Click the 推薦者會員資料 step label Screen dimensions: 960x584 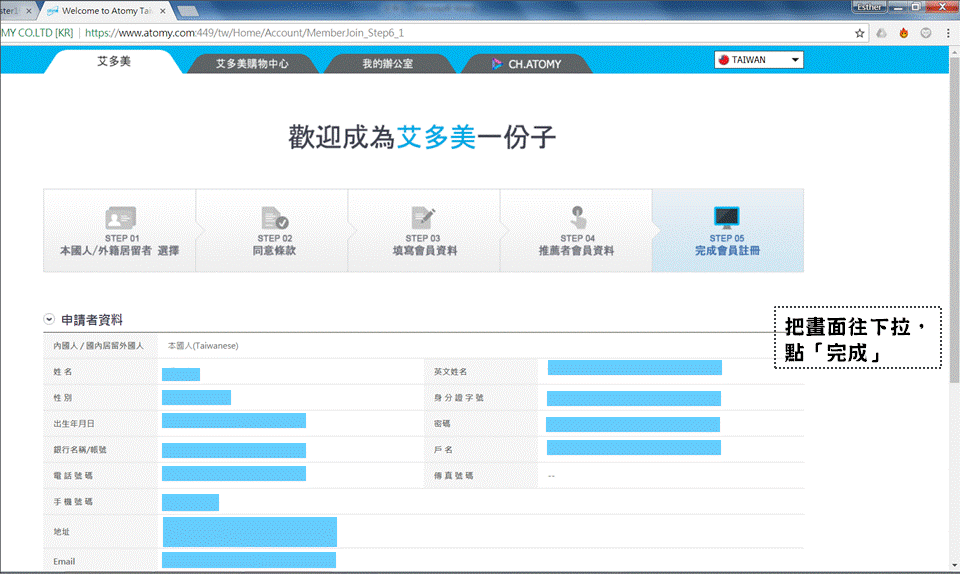pos(576,250)
